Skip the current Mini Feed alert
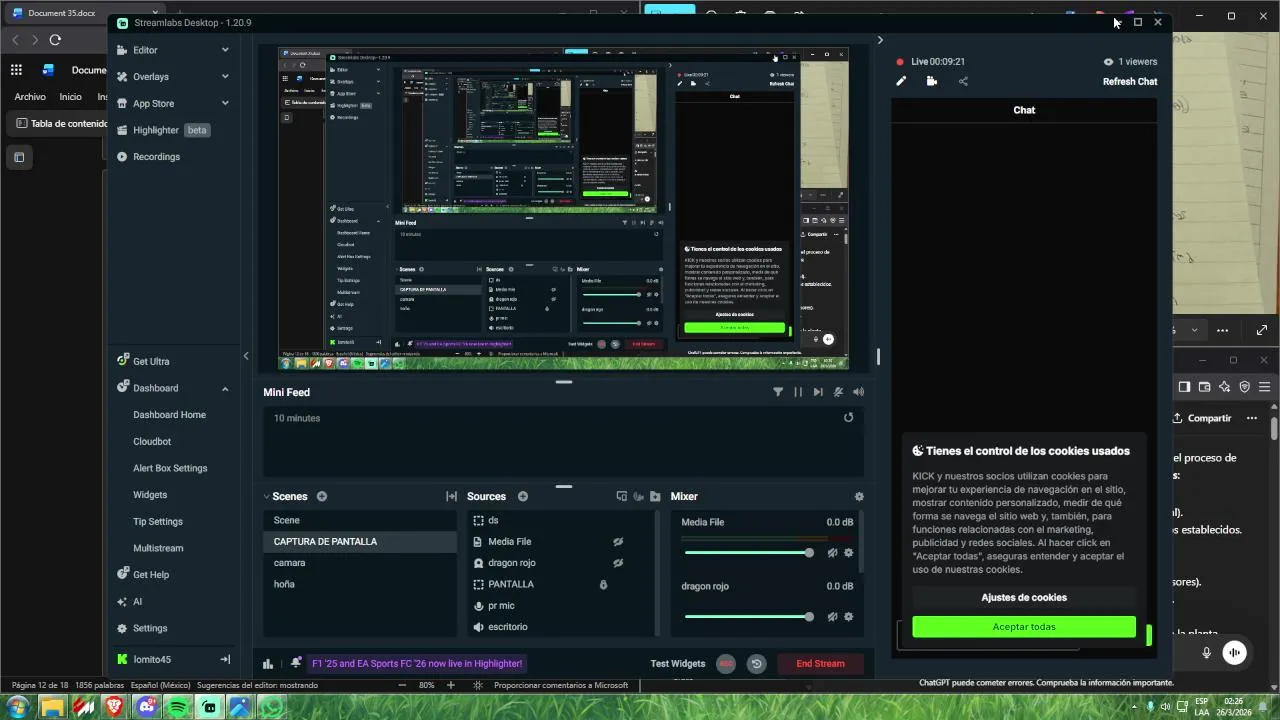Screen dimensions: 1280x720 (x=818, y=392)
